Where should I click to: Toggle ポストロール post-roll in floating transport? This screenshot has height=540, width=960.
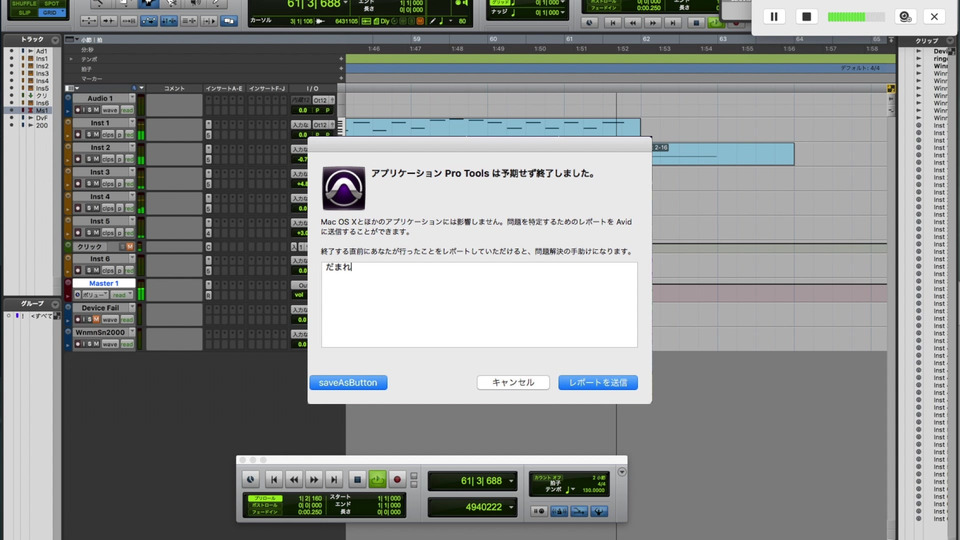pos(265,505)
